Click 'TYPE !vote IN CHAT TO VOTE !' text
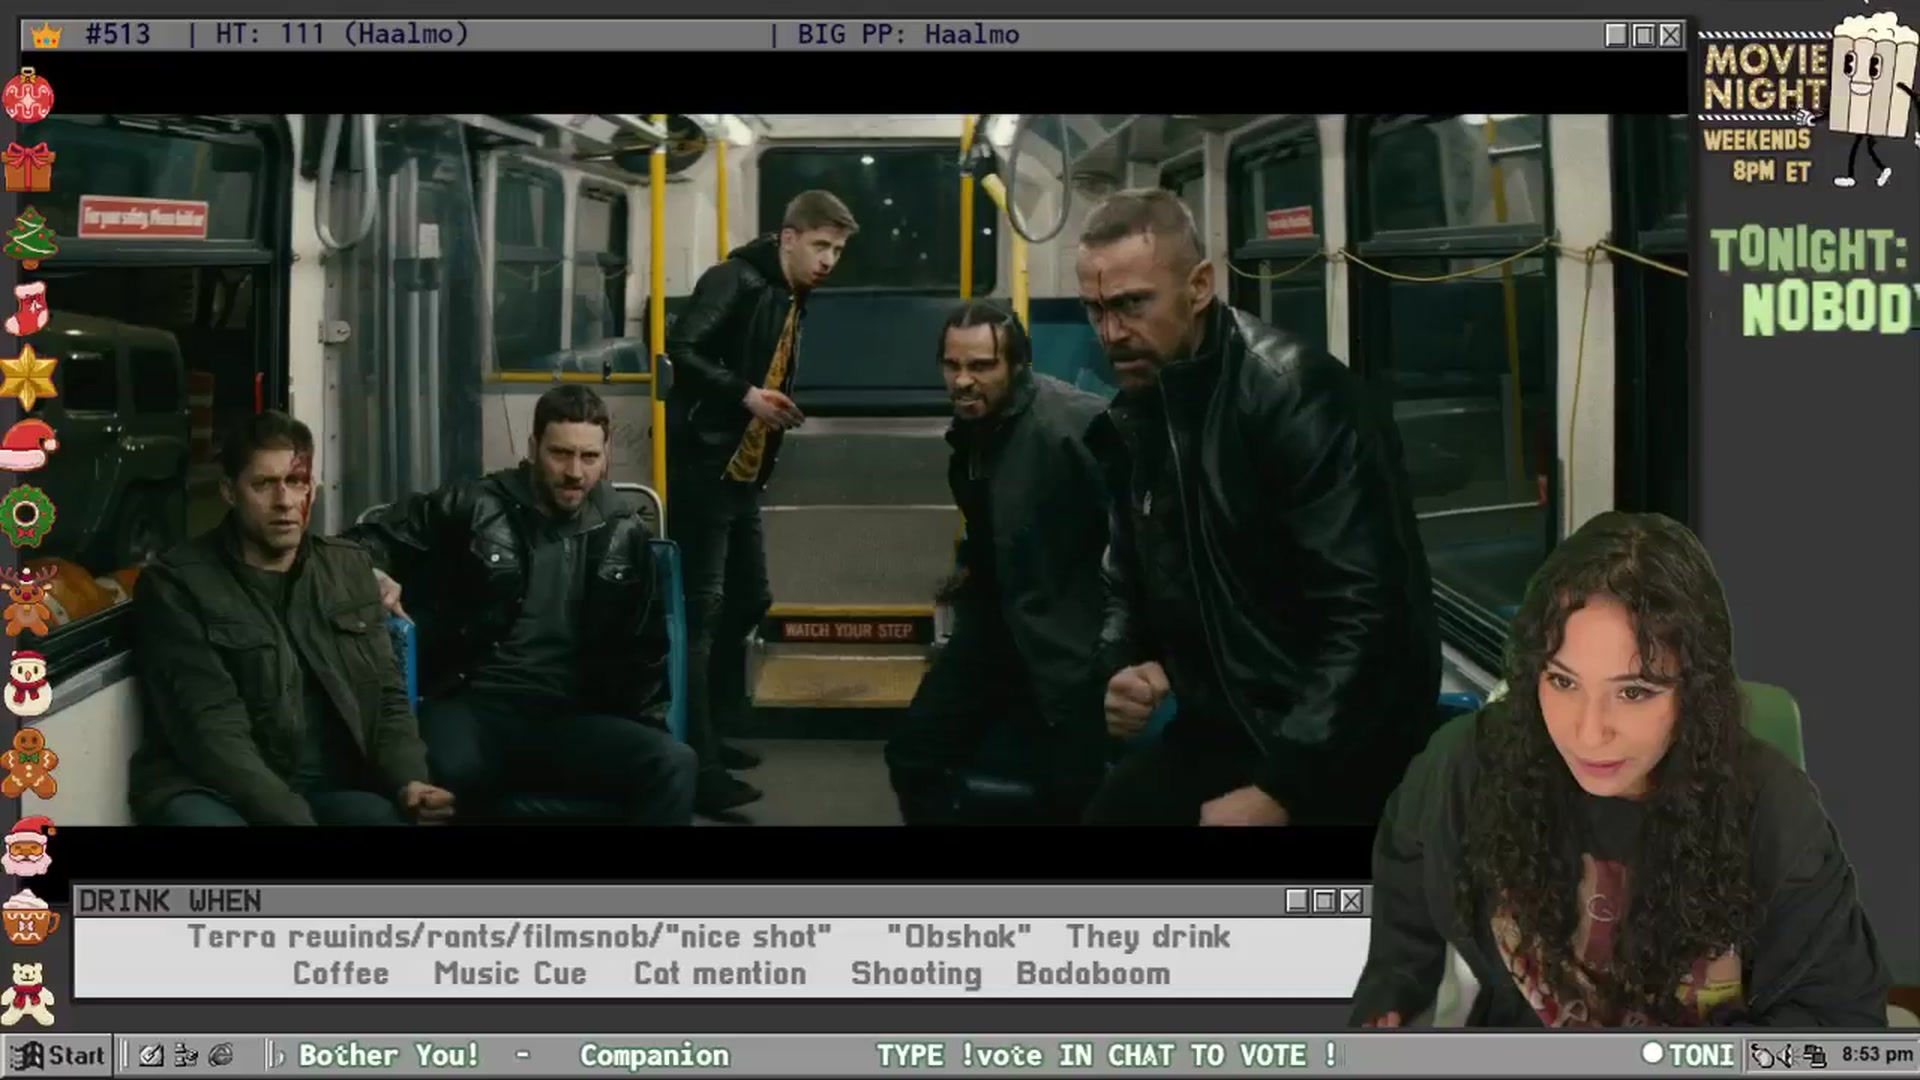 tap(1105, 1055)
